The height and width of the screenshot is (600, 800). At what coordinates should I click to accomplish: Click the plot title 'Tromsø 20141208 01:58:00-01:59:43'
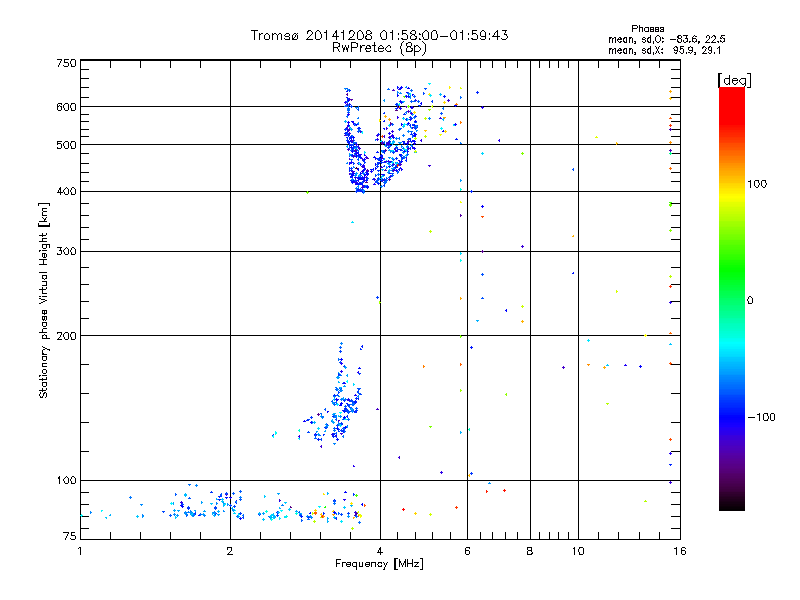(x=379, y=35)
